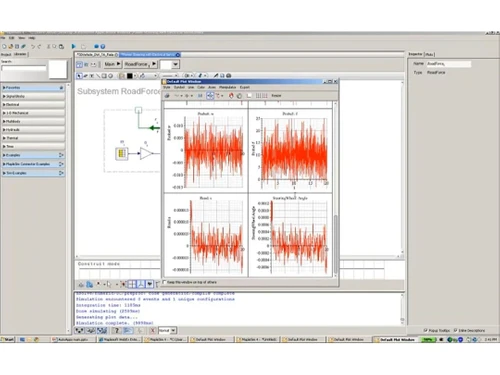Click the table block in the diagram
Screen dimensions: 500x375
coord(122,153)
